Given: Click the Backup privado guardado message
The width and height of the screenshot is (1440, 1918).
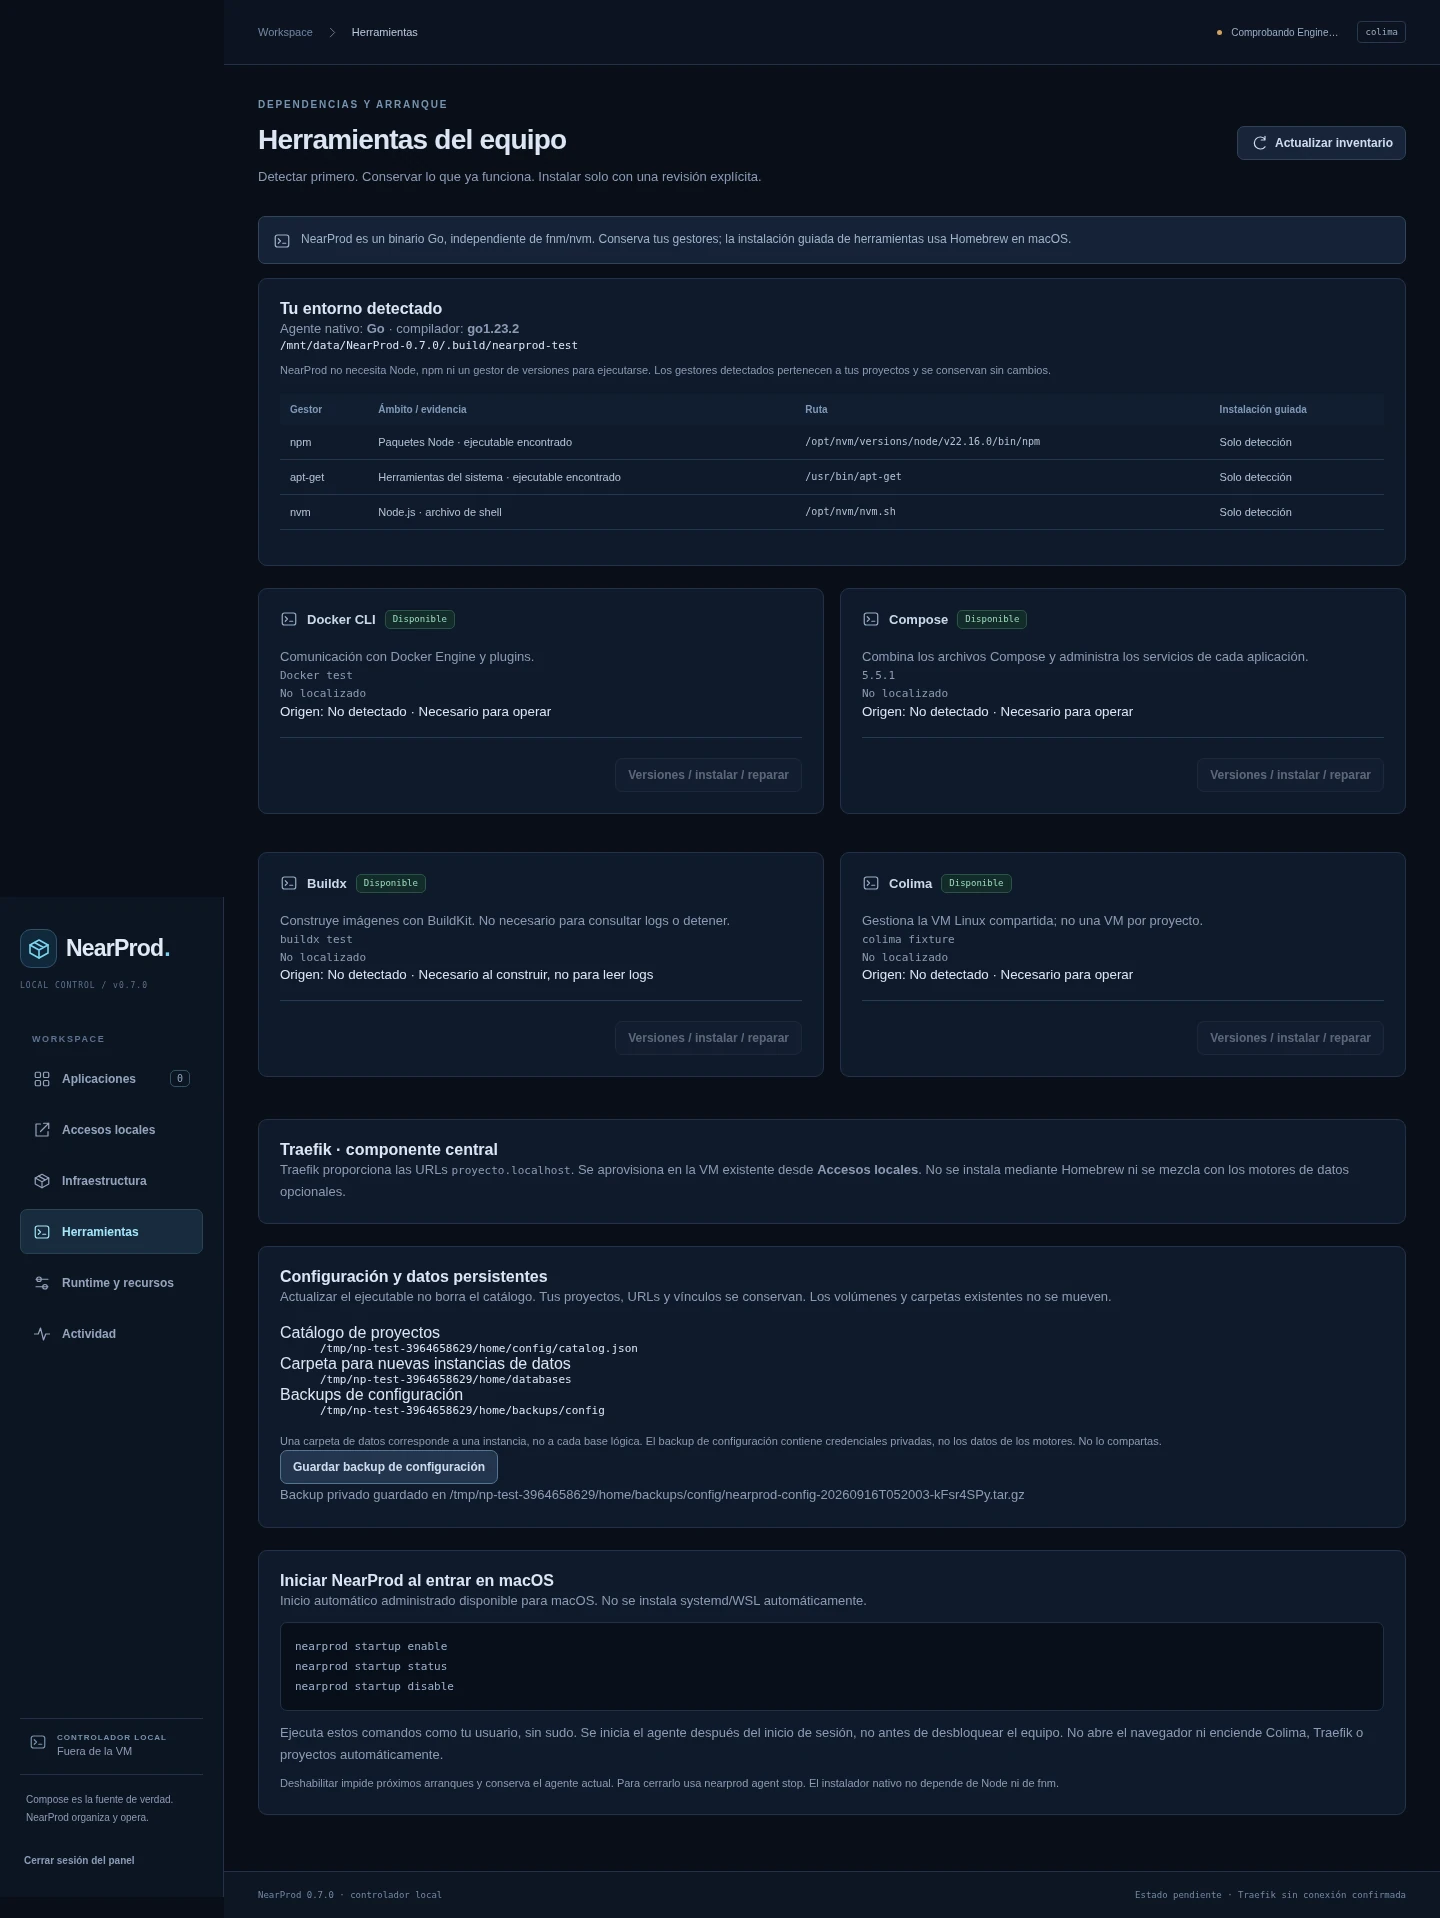Looking at the screenshot, I should coord(652,1495).
